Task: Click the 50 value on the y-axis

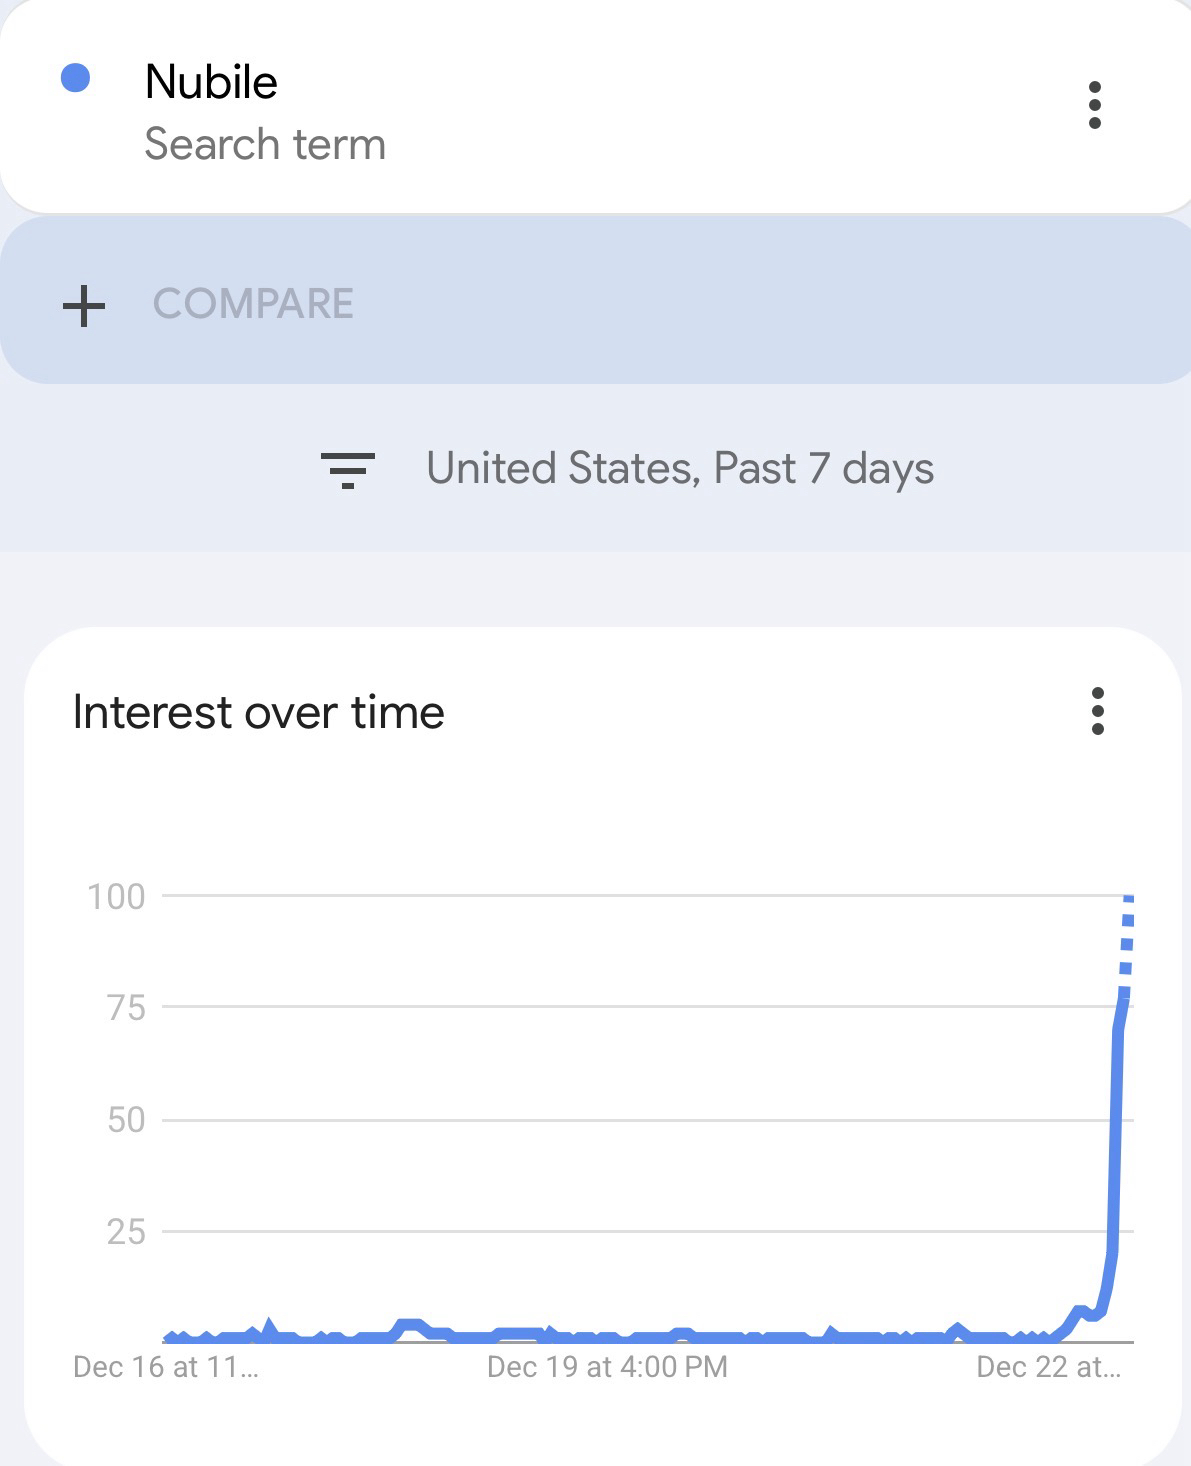Action: tap(126, 1119)
